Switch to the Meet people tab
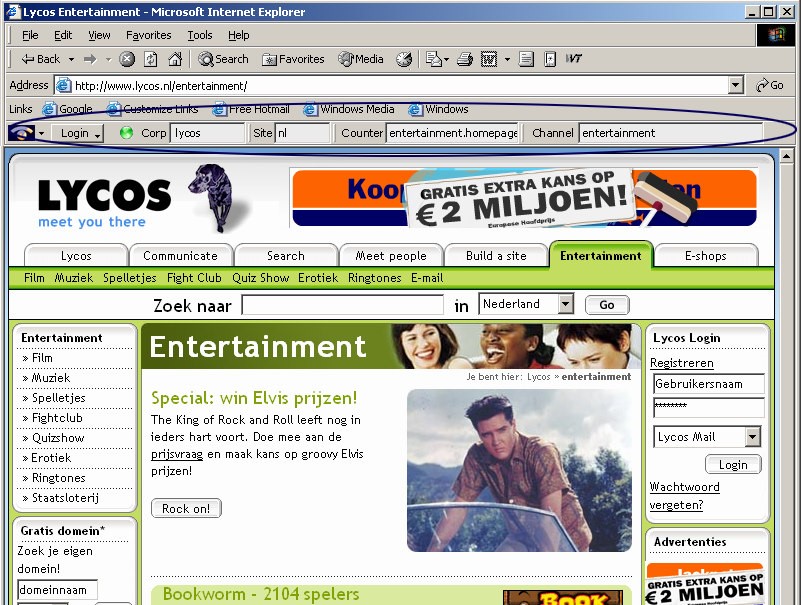The image size is (801, 605). coord(391,255)
